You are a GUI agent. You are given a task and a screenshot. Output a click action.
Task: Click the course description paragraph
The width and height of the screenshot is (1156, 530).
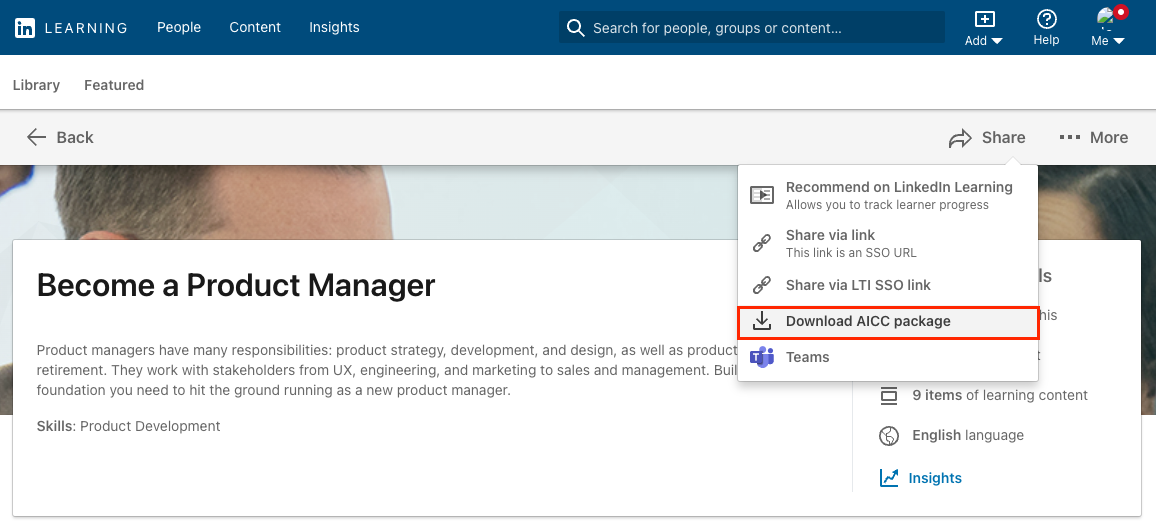point(387,370)
